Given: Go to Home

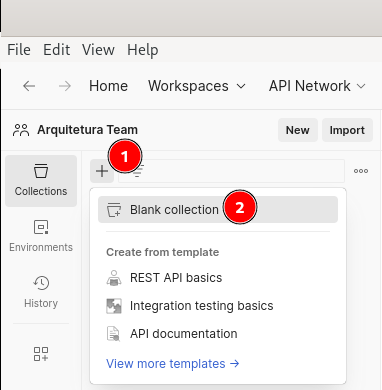Looking at the screenshot, I should pos(108,86).
